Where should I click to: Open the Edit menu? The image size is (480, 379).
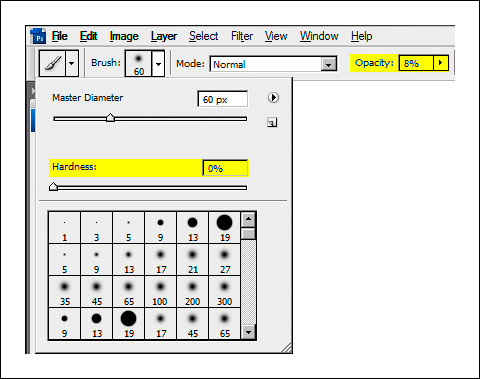(x=88, y=36)
